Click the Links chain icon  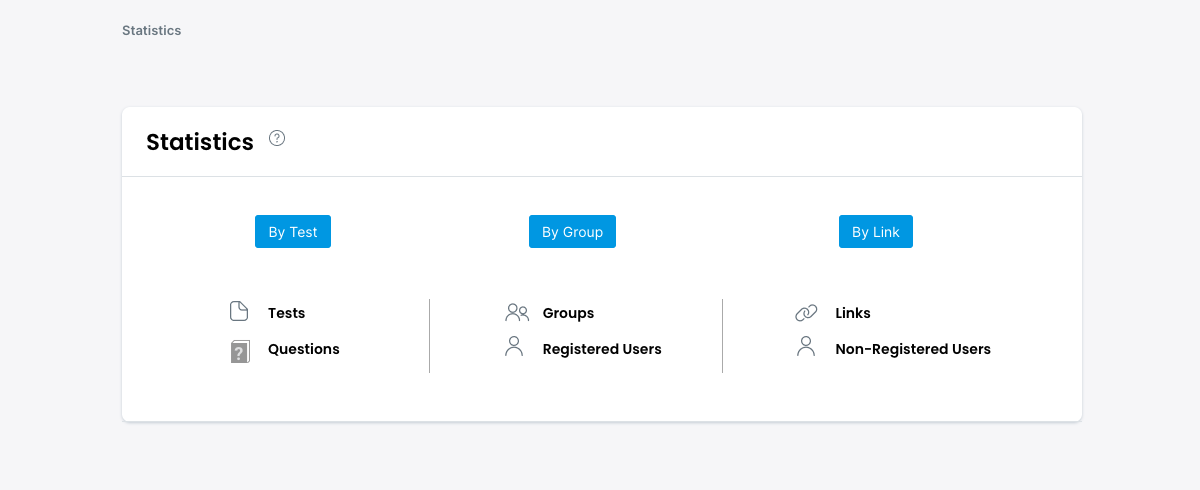(806, 313)
